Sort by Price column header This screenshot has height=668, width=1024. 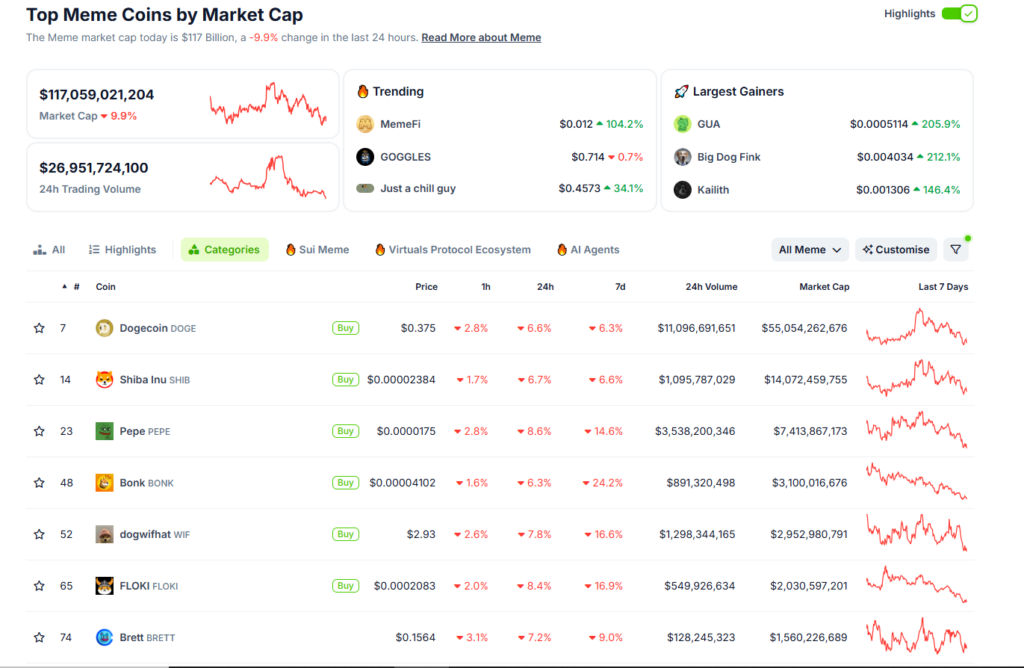[x=426, y=287]
